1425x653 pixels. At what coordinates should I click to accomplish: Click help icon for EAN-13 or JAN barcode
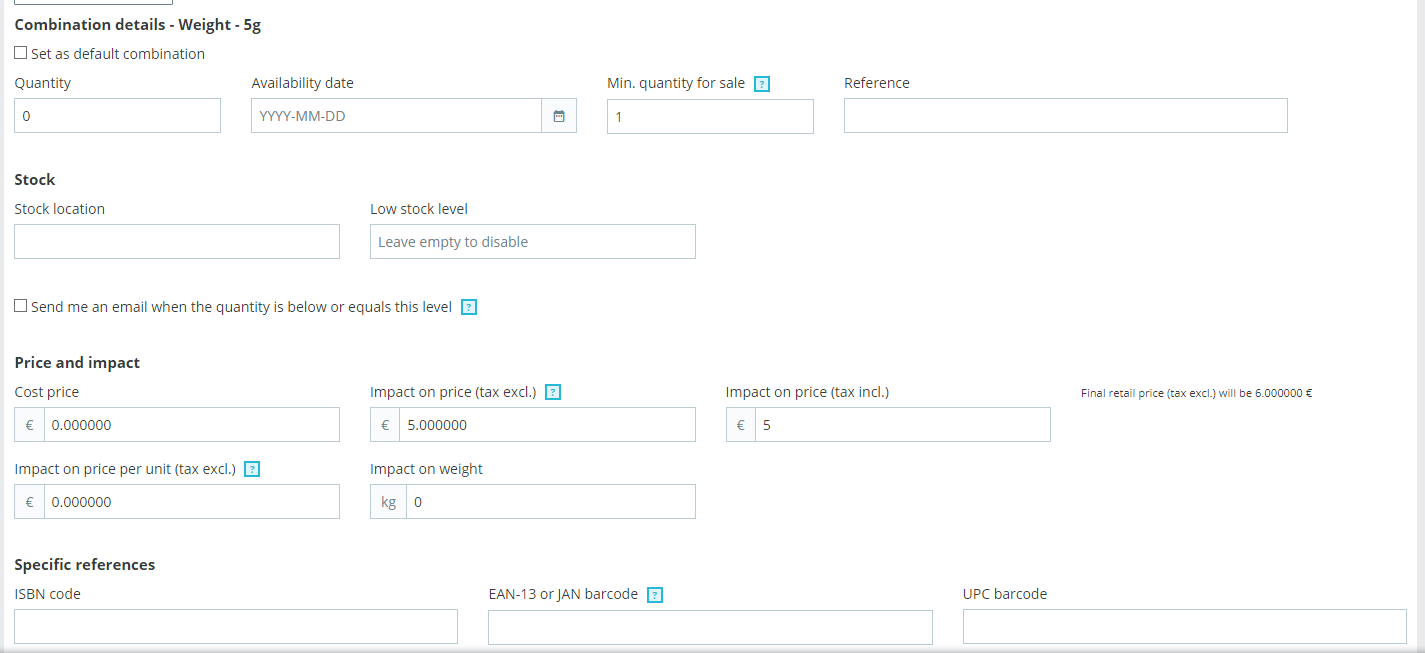point(655,595)
